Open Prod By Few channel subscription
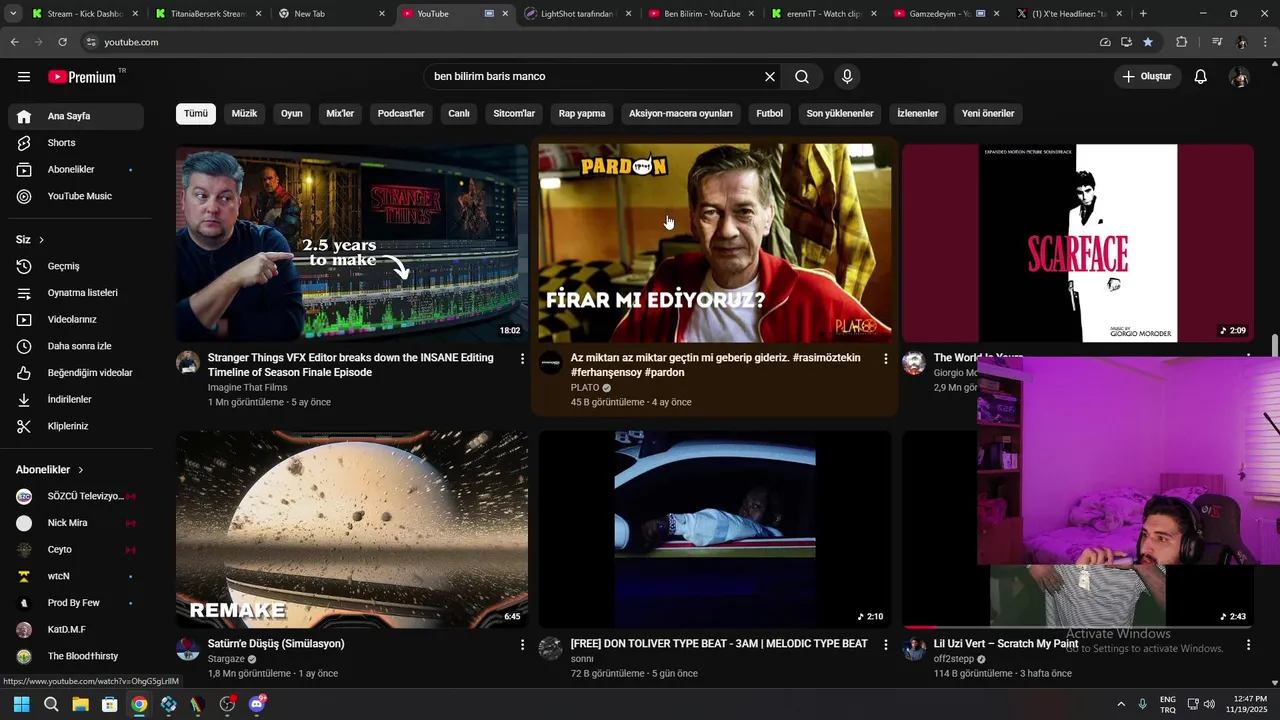The height and width of the screenshot is (720, 1280). 76,603
